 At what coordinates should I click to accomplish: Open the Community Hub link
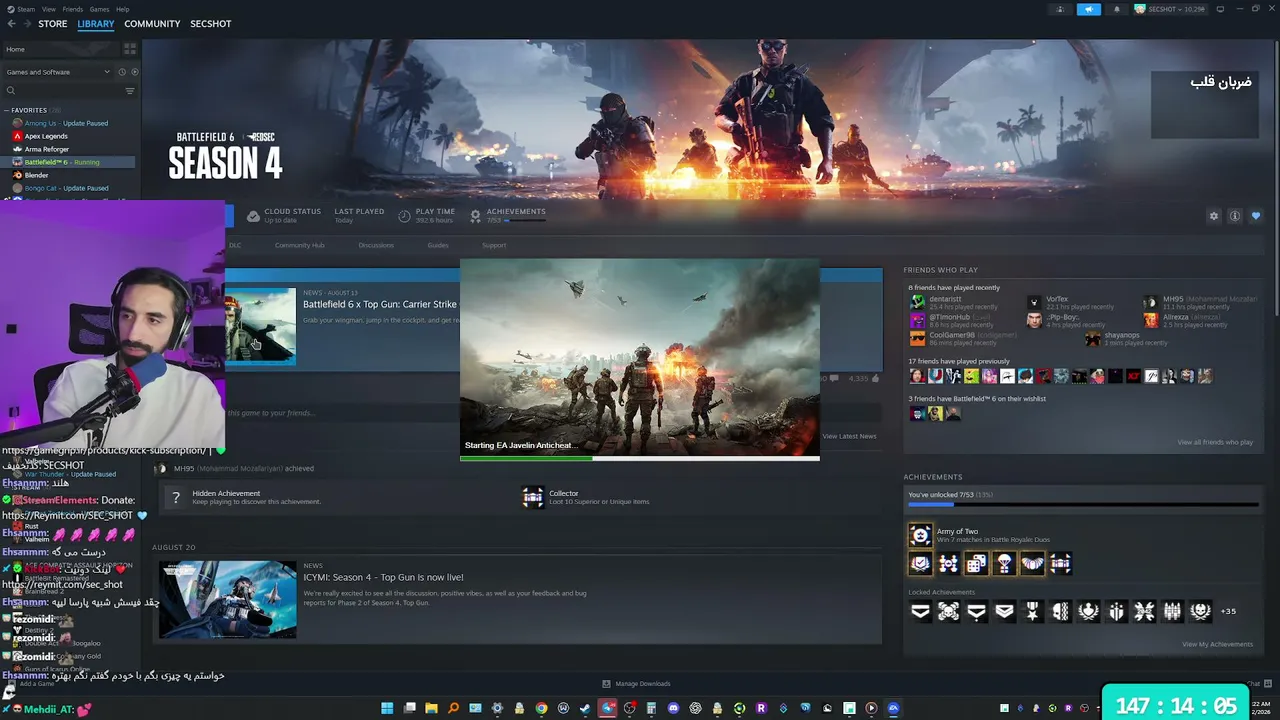(299, 245)
